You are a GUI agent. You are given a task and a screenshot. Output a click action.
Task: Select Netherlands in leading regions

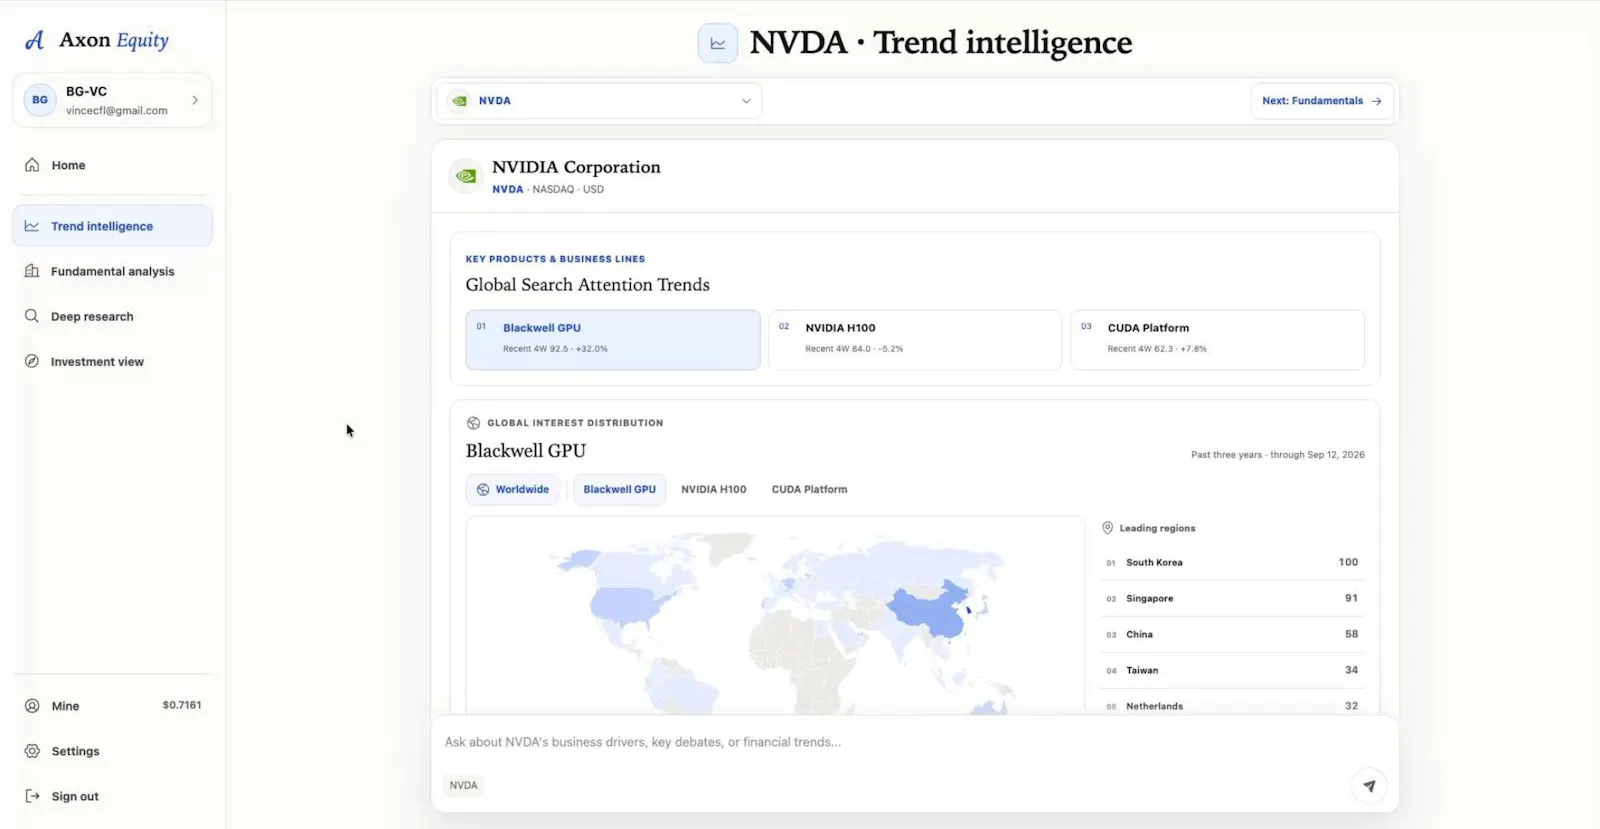point(1232,706)
